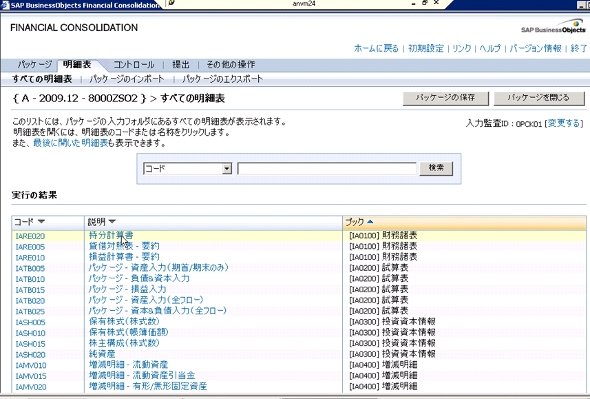This screenshot has width=590, height=399.
Task: Select [IA0300] 投資資本情報 book in IASH005 row
Action: click(x=392, y=321)
